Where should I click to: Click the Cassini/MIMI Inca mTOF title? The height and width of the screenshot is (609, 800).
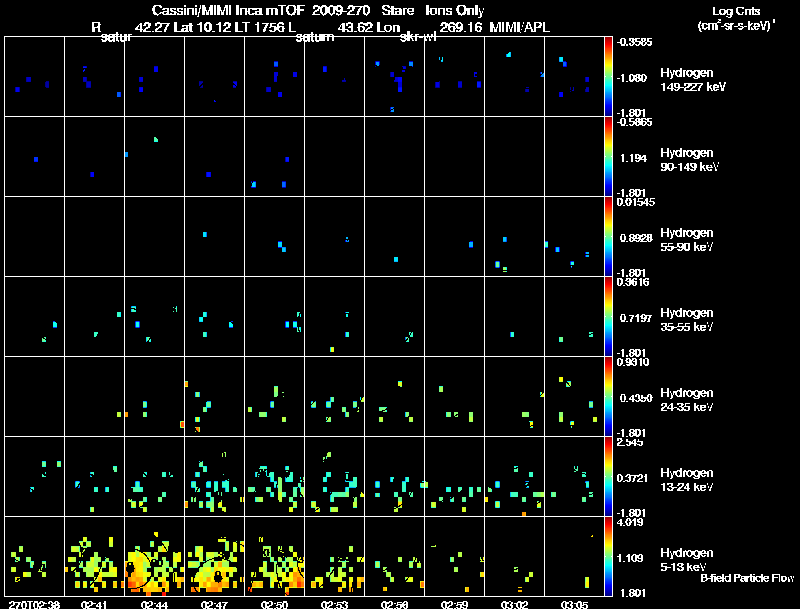tap(228, 10)
